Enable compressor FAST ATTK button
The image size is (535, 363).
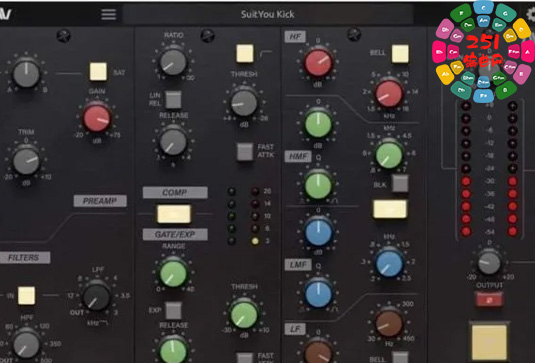245,151
